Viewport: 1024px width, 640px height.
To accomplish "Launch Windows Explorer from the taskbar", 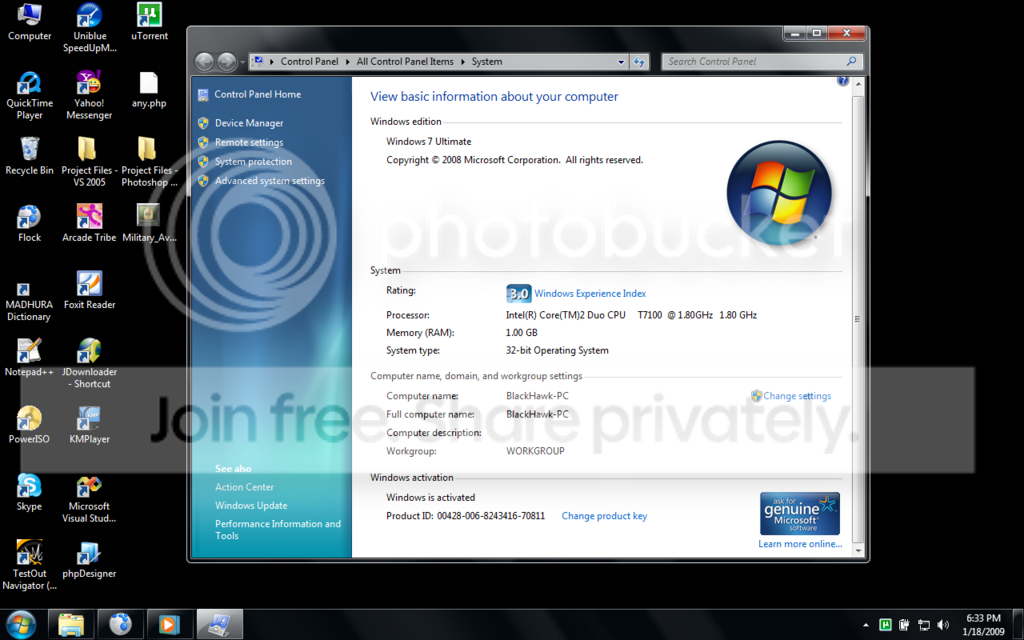I will pyautogui.click(x=71, y=624).
